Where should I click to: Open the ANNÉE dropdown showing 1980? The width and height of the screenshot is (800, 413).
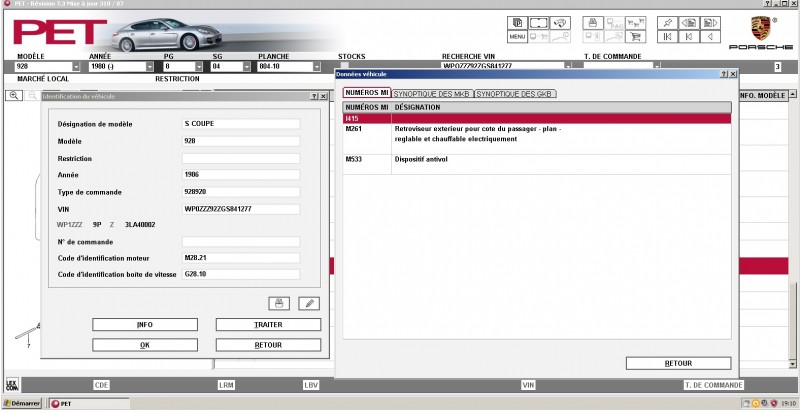[149, 66]
